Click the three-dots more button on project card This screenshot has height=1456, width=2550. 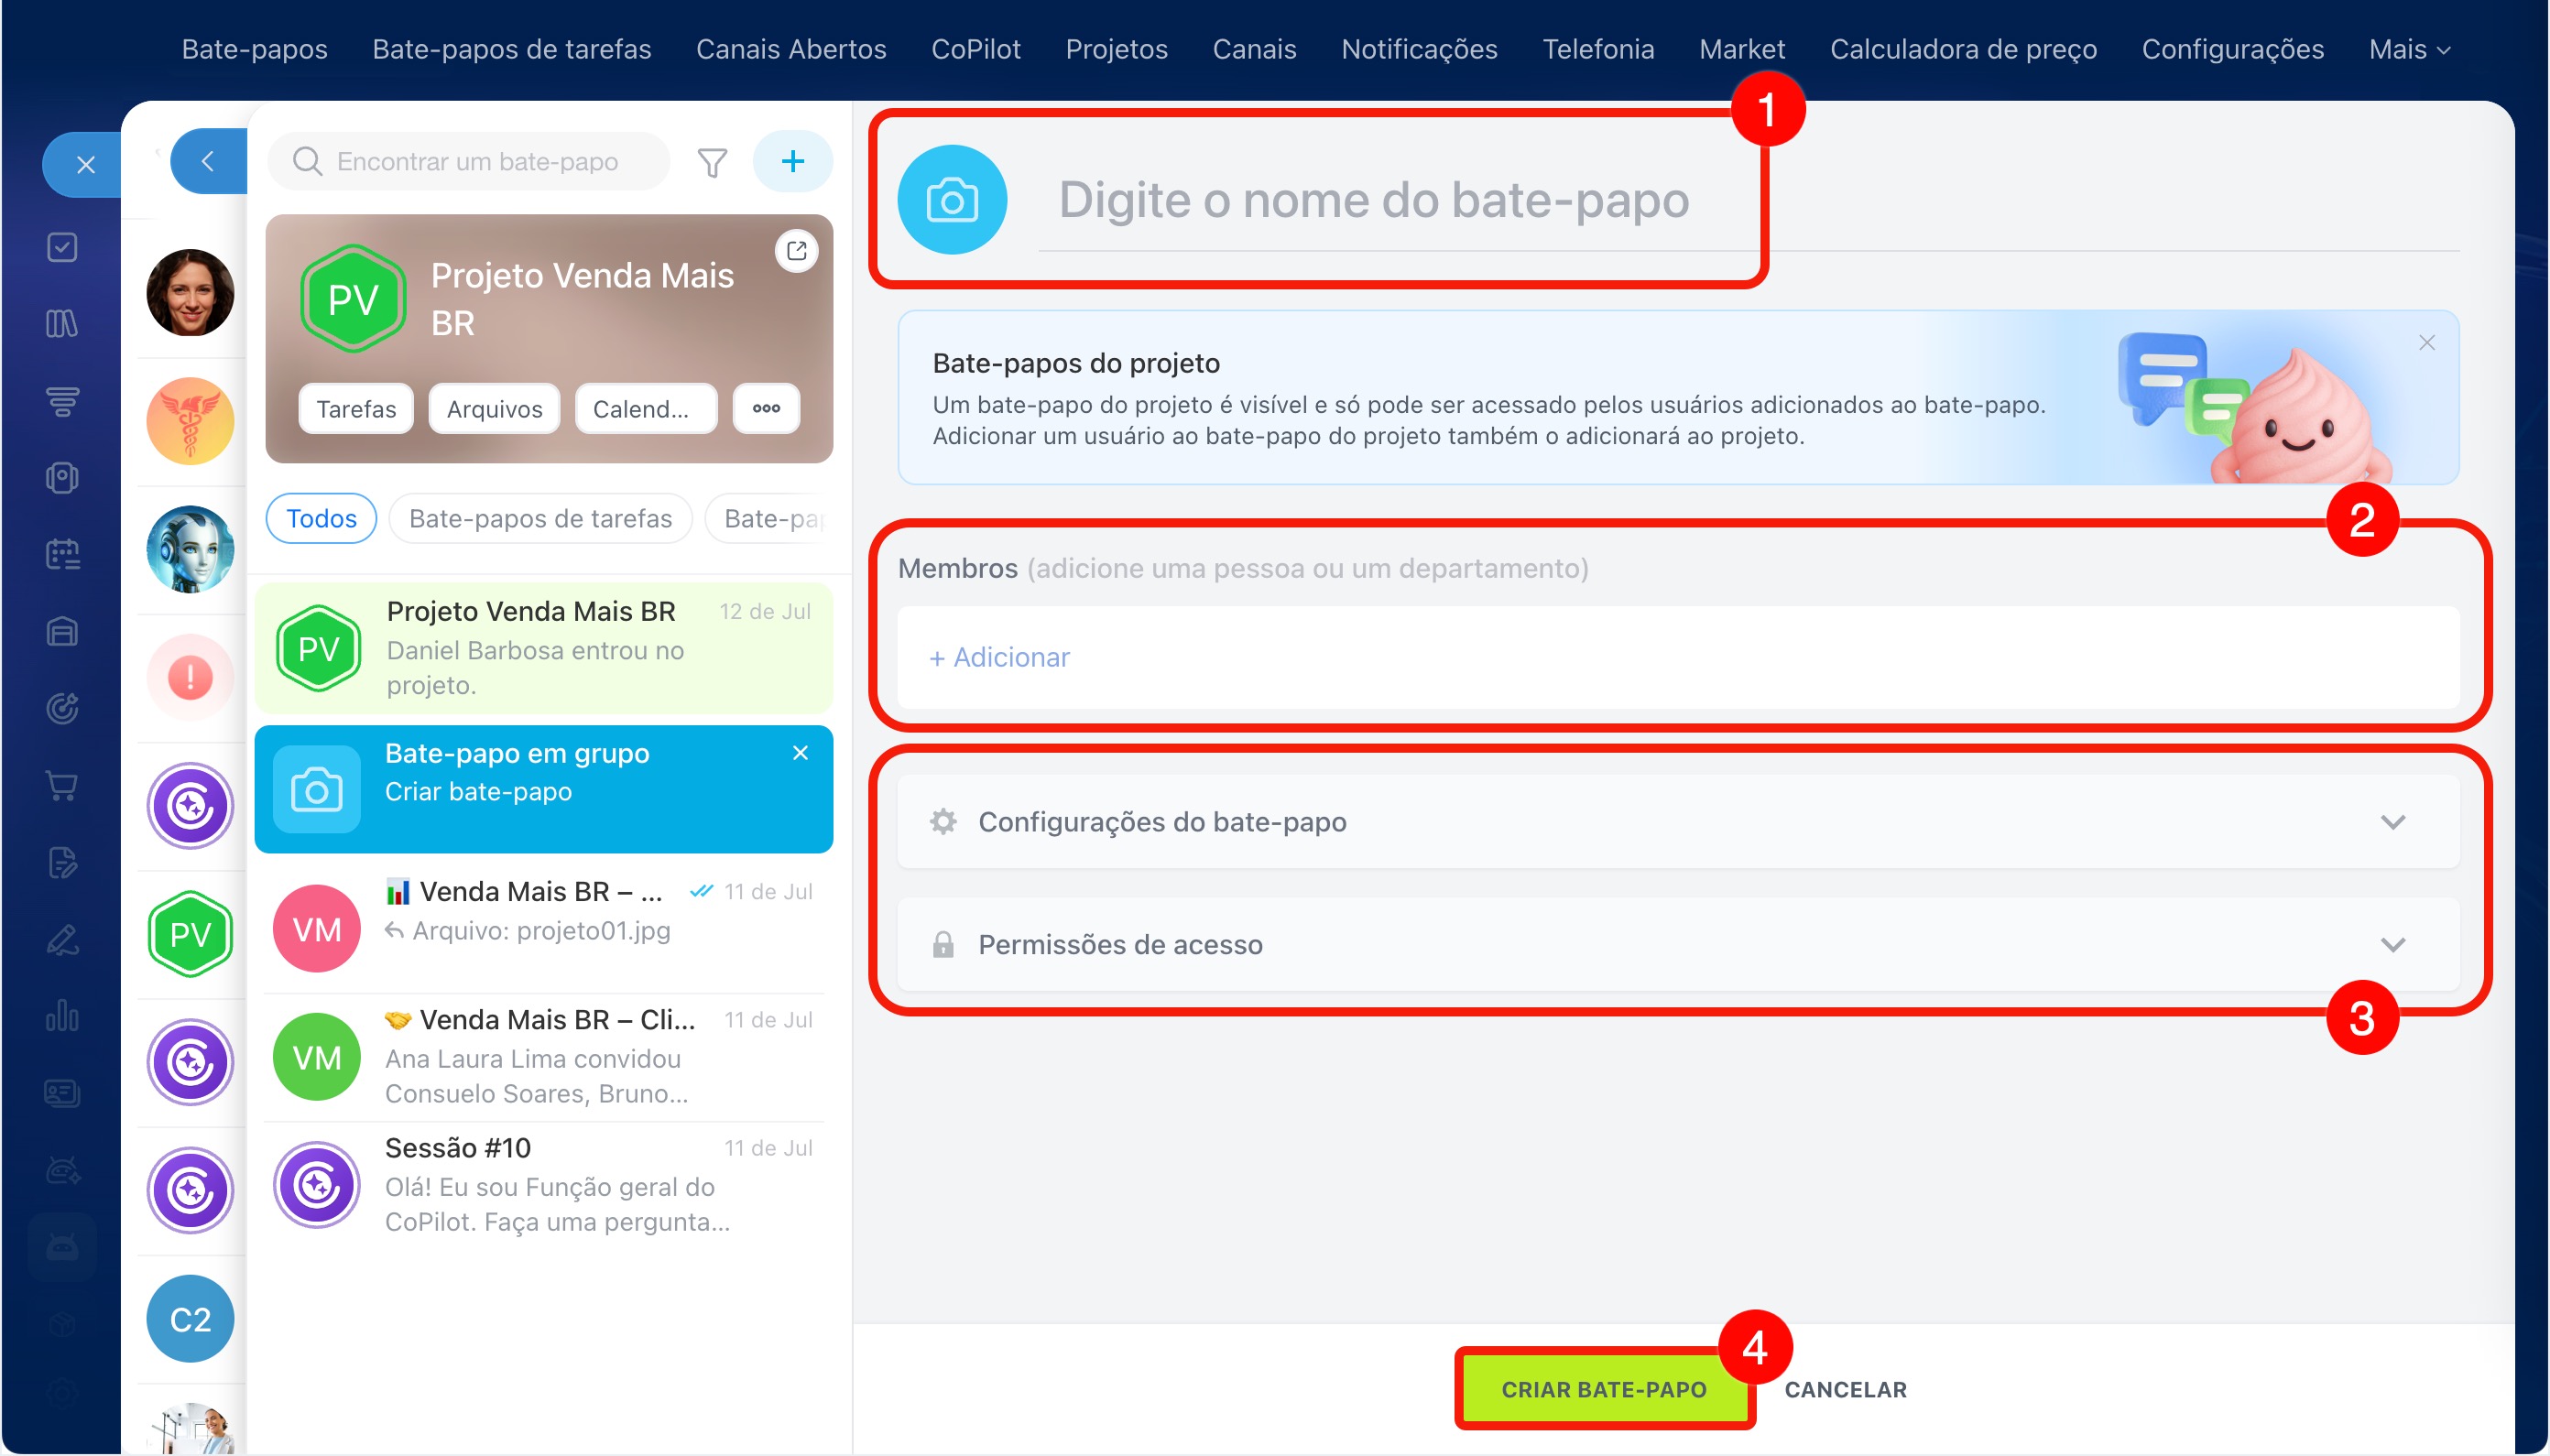[x=766, y=408]
